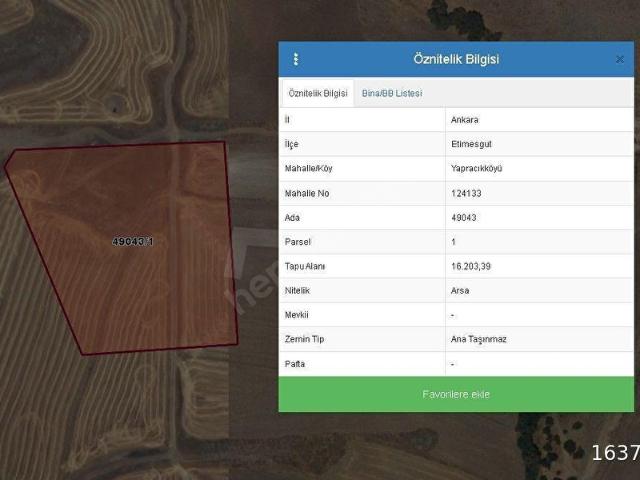Viewport: 640px width, 480px height.
Task: Click the Yapracıkköyü neighborhood value
Action: coord(477,168)
